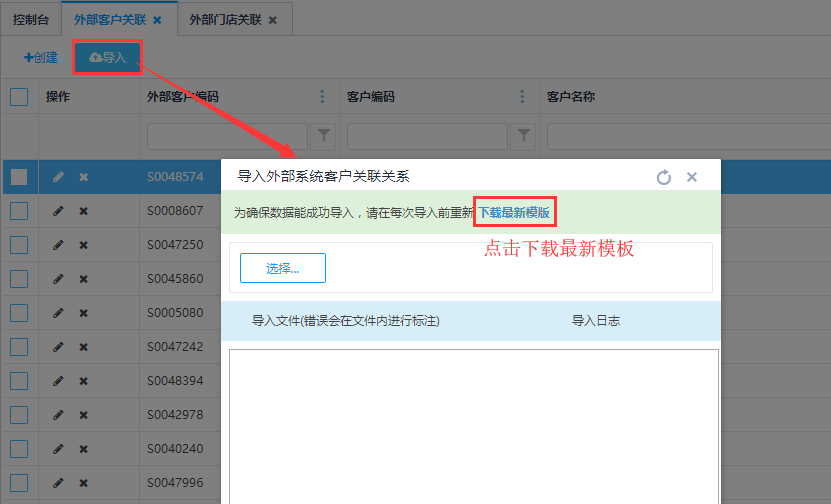
Task: Click the 导入 import button
Action: pyautogui.click(x=108, y=58)
